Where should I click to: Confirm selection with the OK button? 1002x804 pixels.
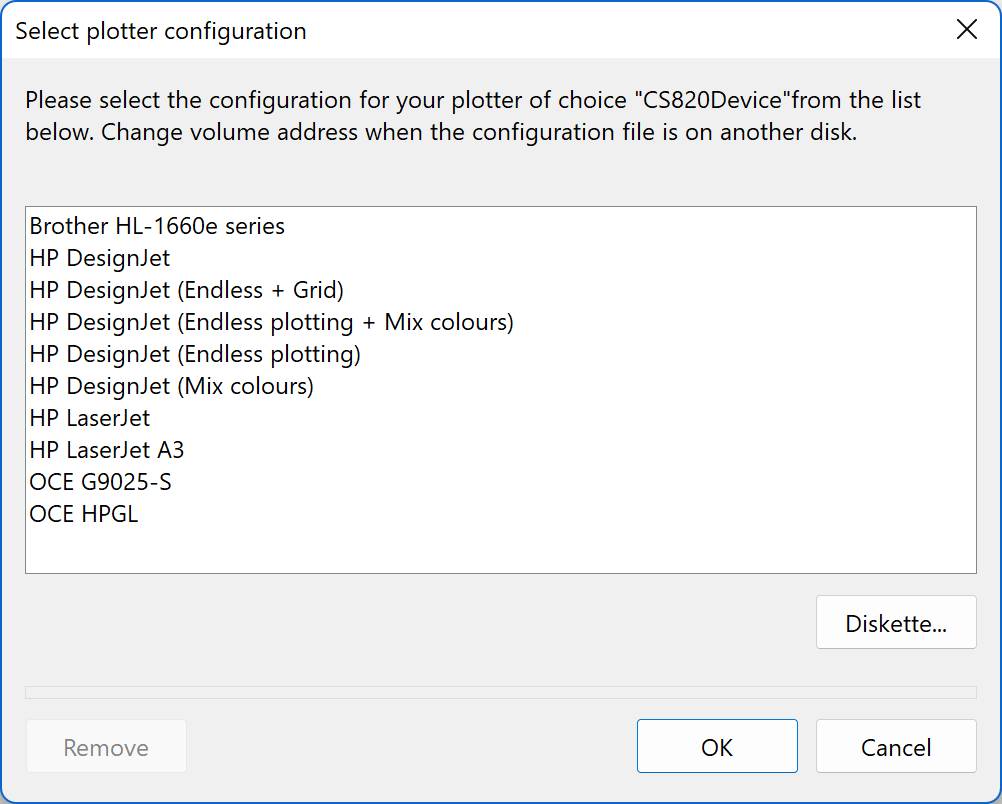click(717, 747)
